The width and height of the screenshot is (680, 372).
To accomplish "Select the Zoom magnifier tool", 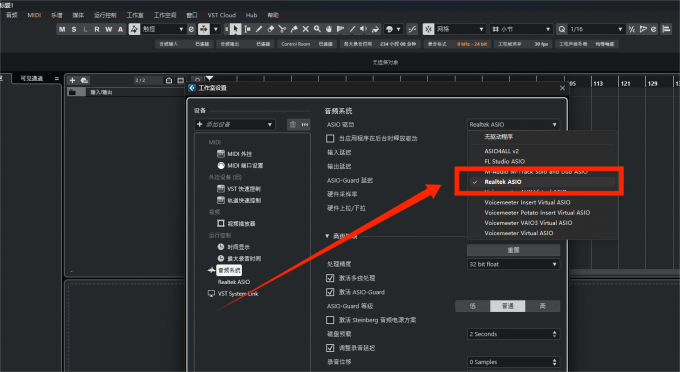I will pyautogui.click(x=317, y=29).
